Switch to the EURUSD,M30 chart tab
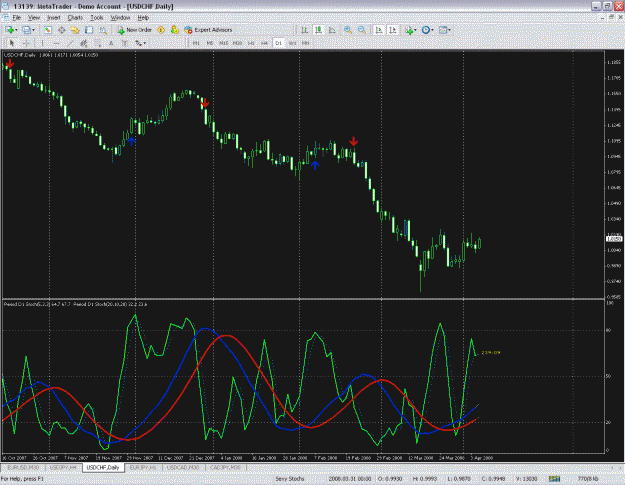The width and height of the screenshot is (625, 485). click(x=24, y=467)
